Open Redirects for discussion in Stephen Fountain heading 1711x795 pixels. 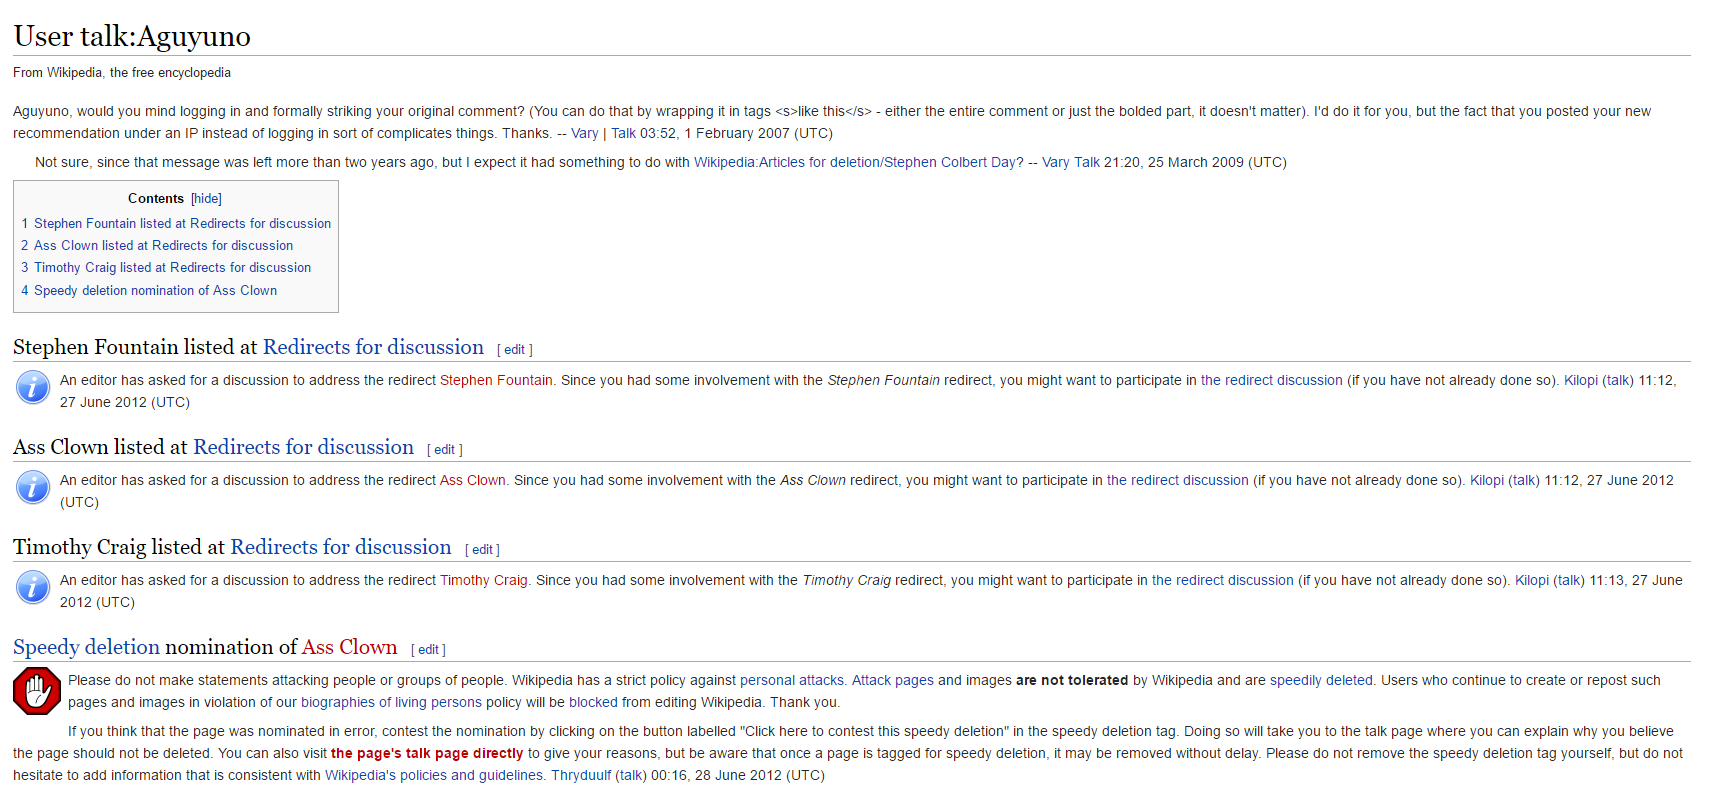tap(373, 347)
